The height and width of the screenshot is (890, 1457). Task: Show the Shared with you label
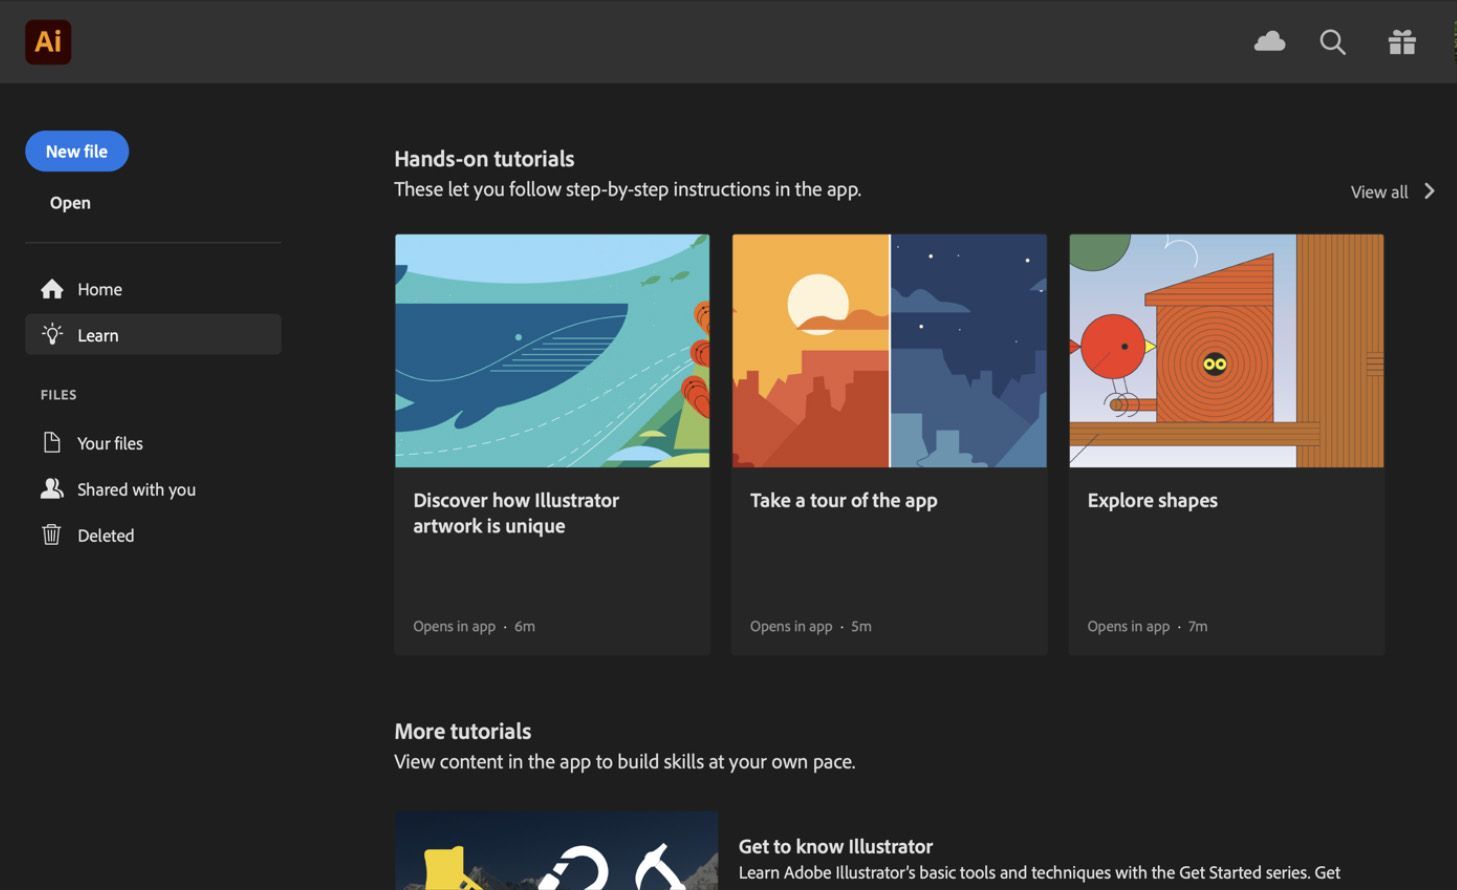tap(136, 489)
